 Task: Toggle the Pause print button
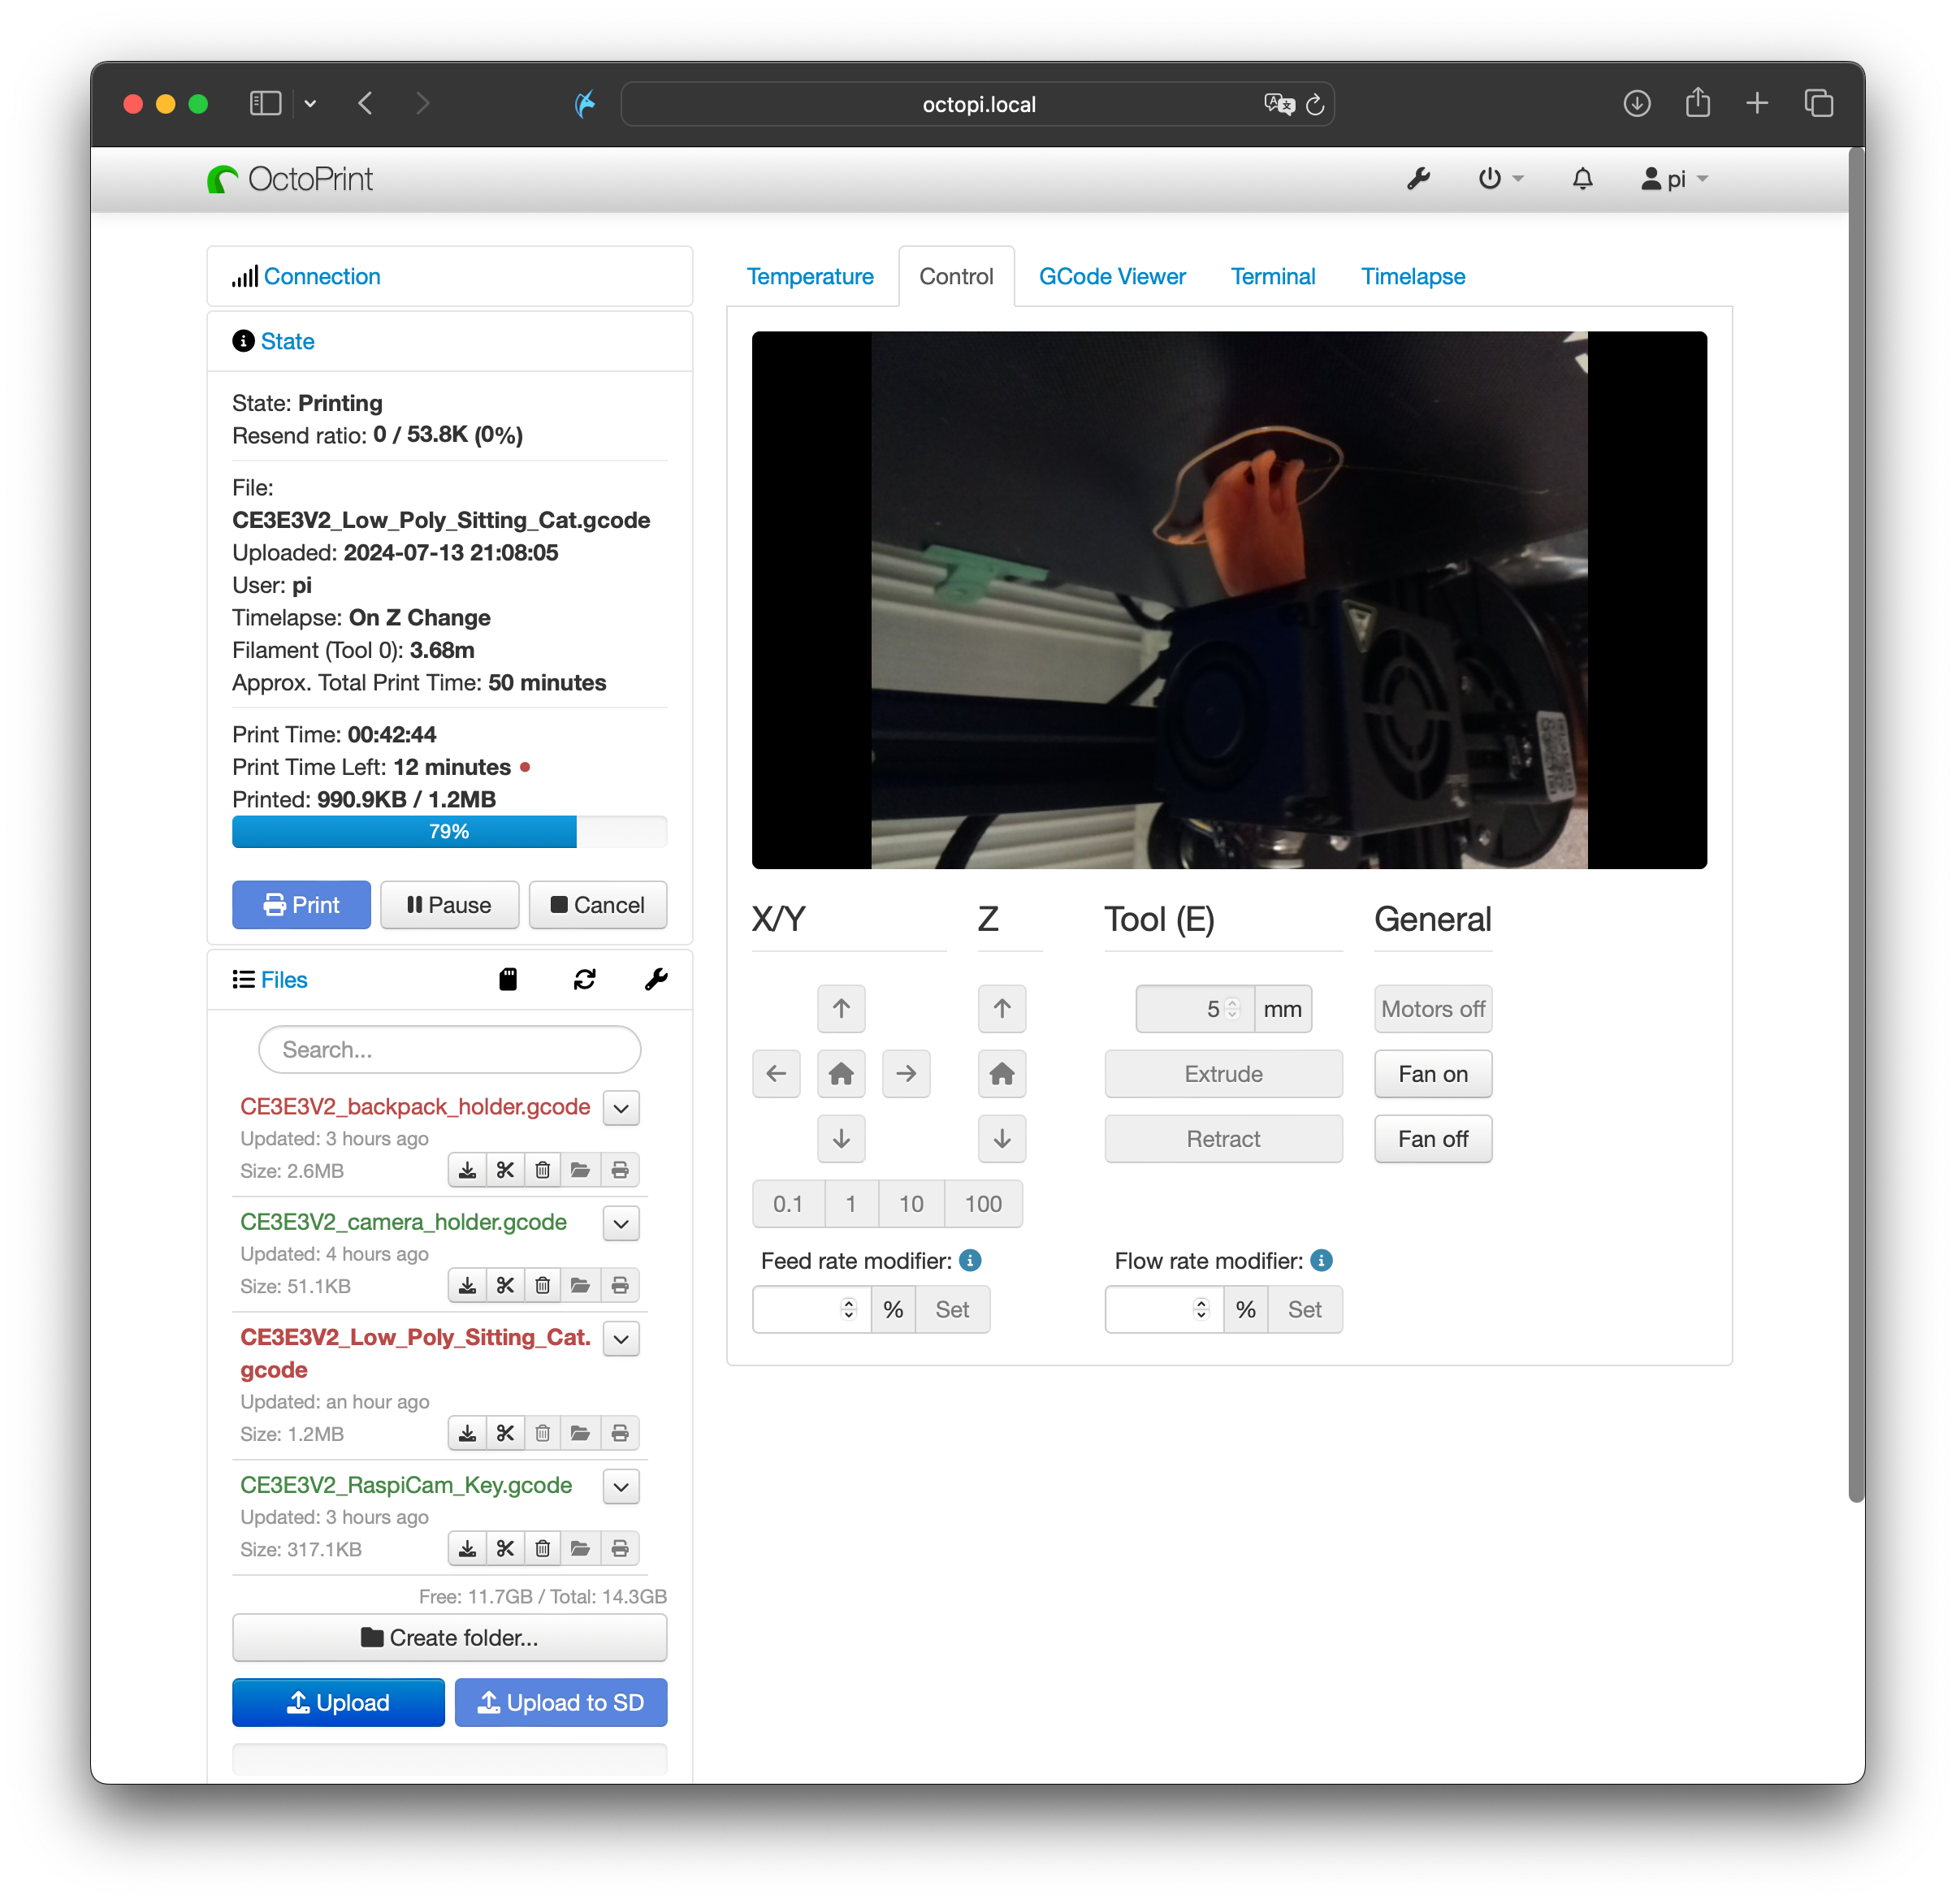point(449,905)
